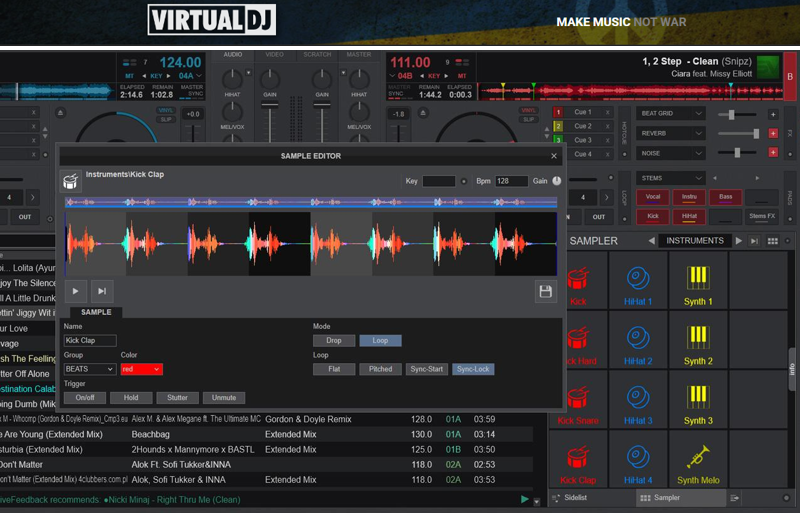Click the red plus button for Noise effect
800x513 pixels.
[773, 152]
